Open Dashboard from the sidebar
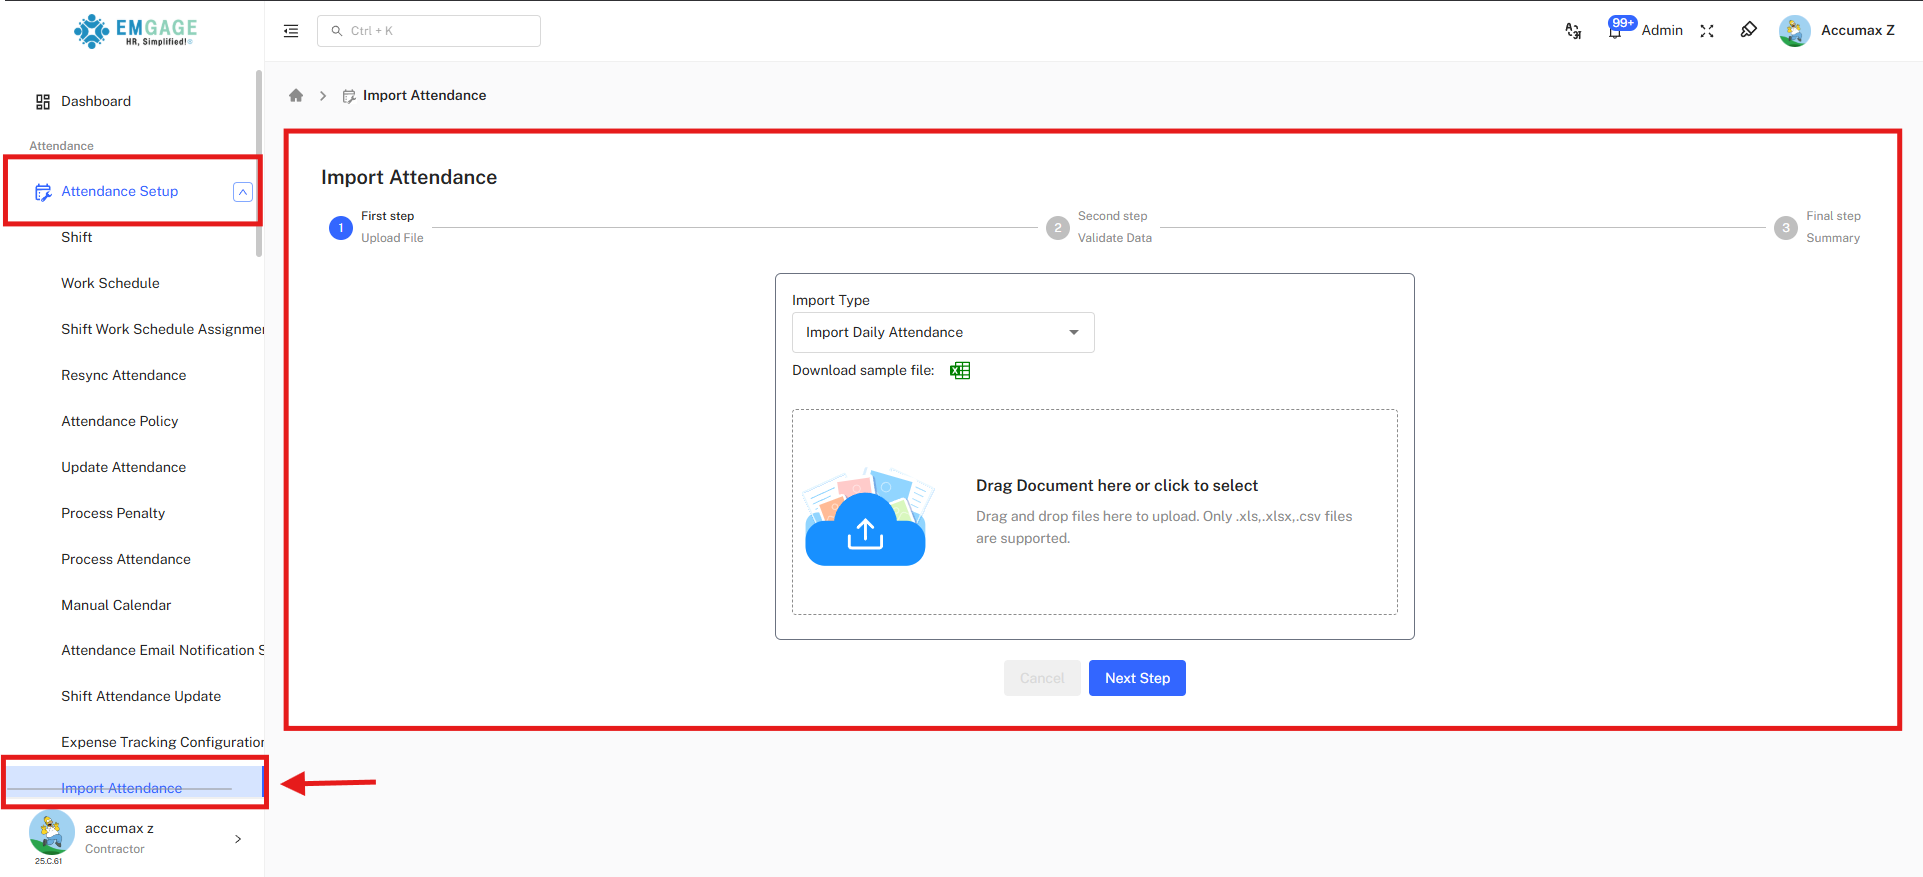Screen dimensions: 1923x877 point(96,101)
